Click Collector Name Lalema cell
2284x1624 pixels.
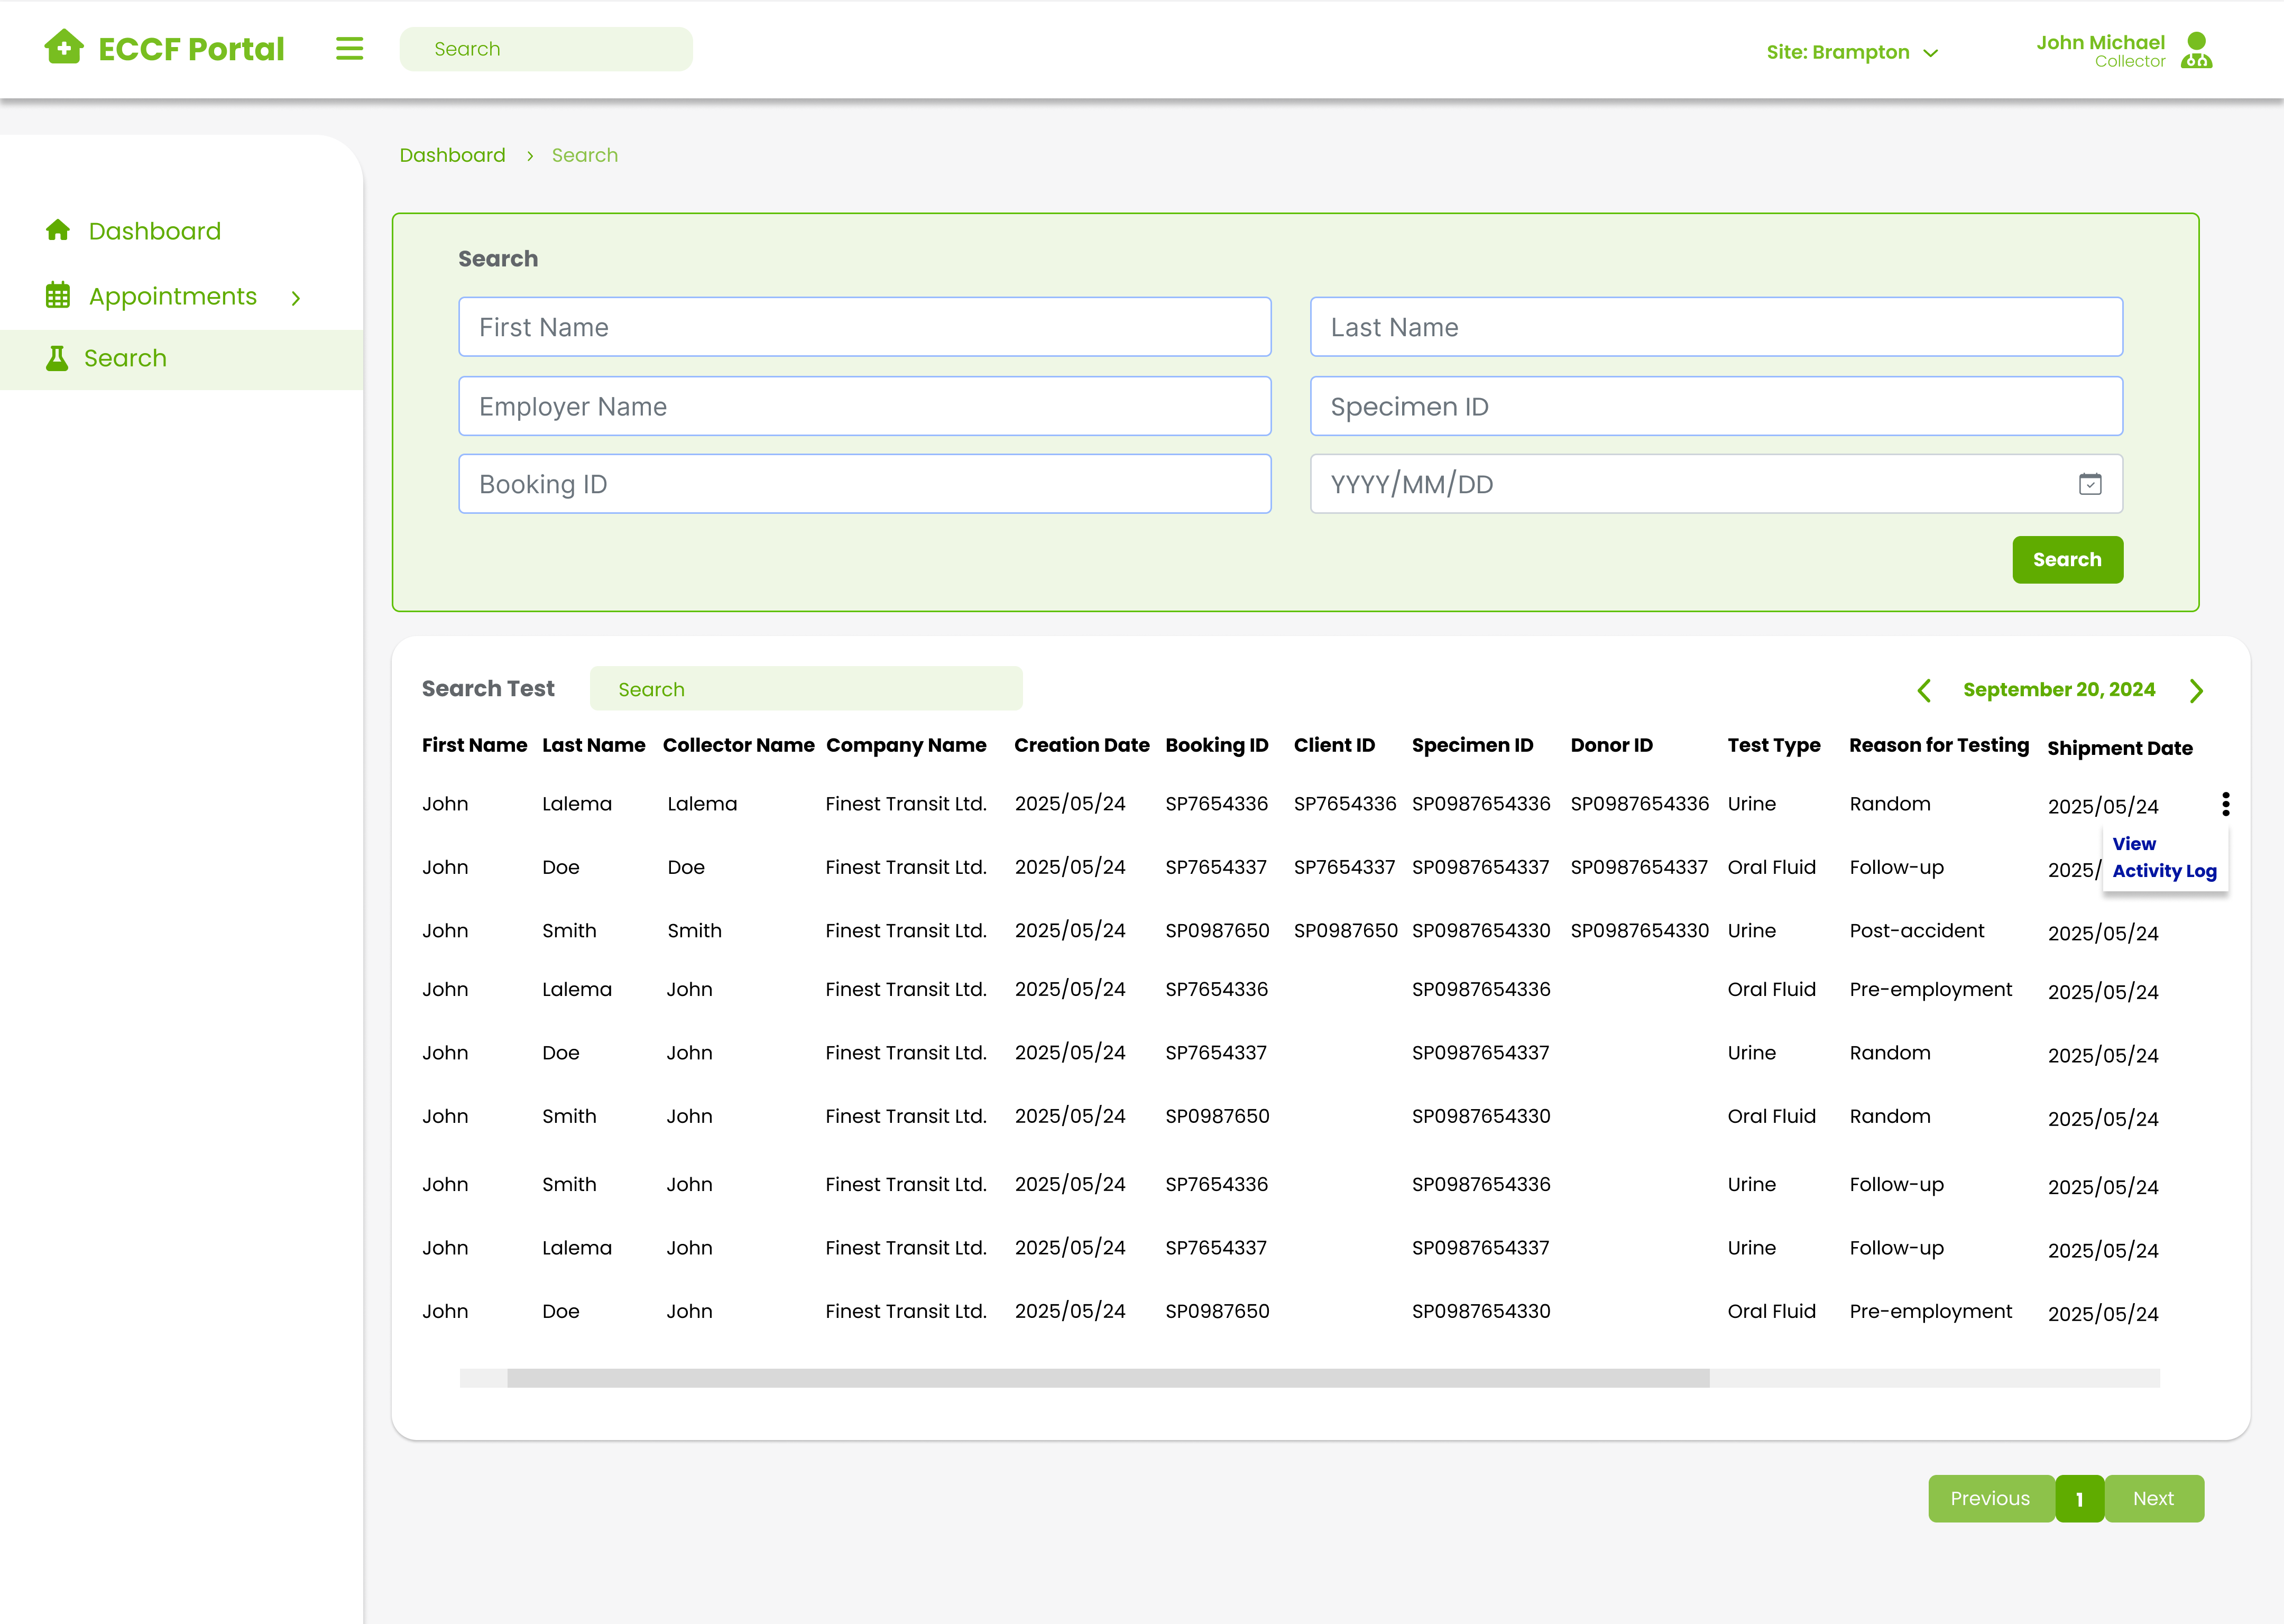tap(702, 804)
